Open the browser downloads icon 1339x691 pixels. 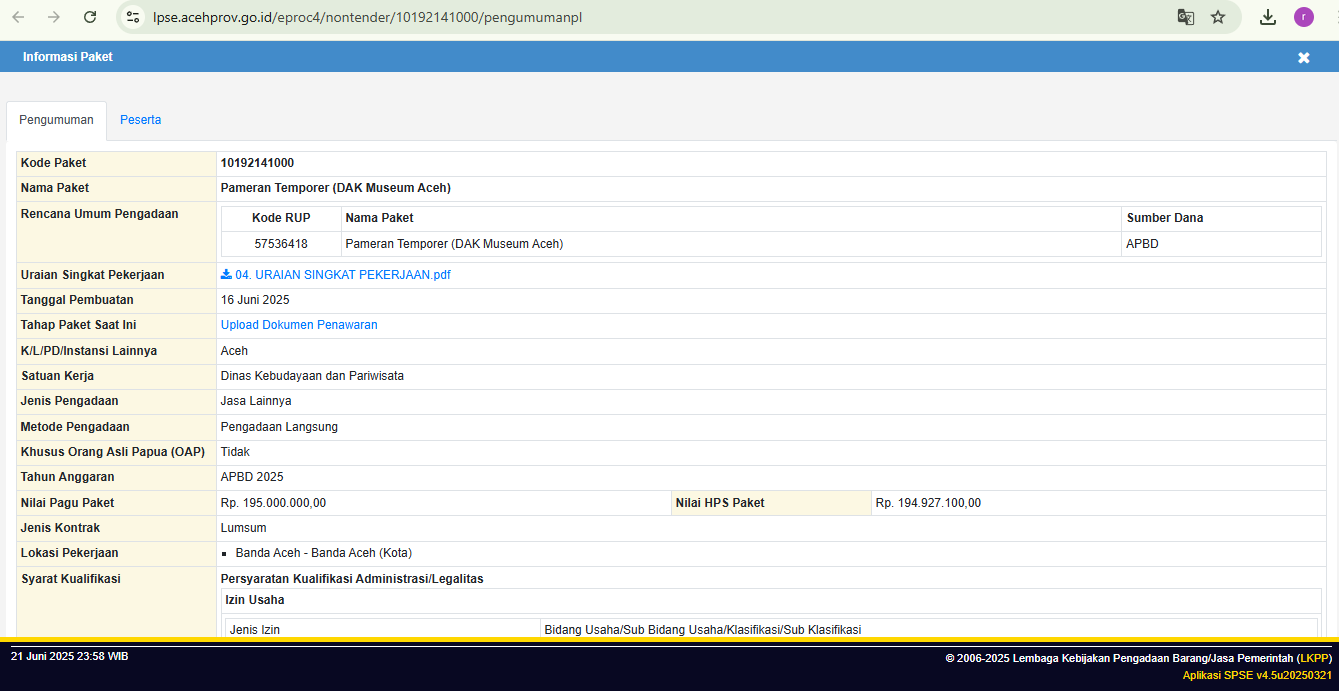tap(1268, 17)
